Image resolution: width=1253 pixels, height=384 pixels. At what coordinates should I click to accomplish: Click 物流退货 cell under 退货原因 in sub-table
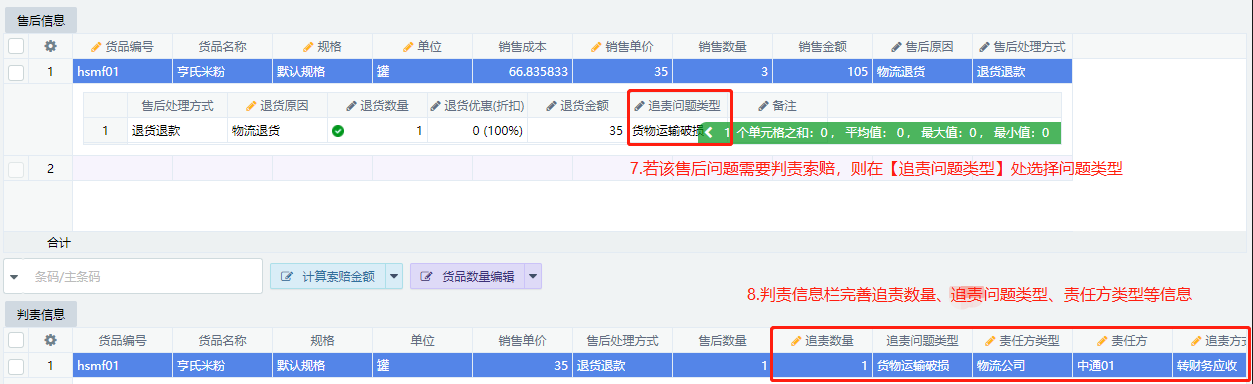coord(277,130)
